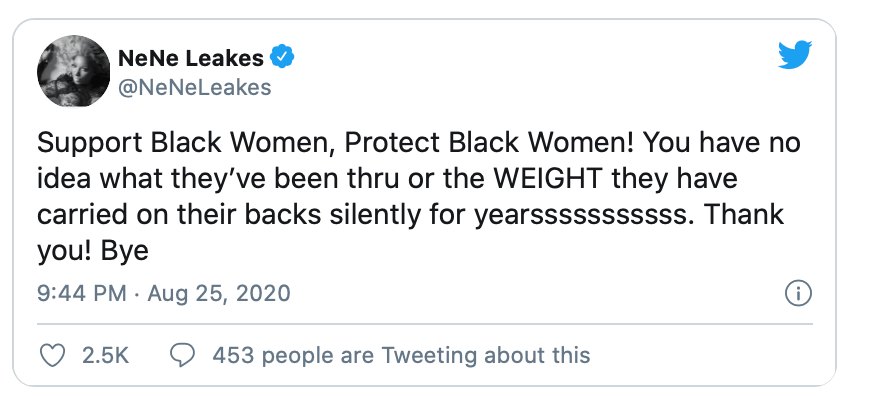The image size is (870, 404).
Task: Click the Twitter bird logo
Action: pos(795,55)
